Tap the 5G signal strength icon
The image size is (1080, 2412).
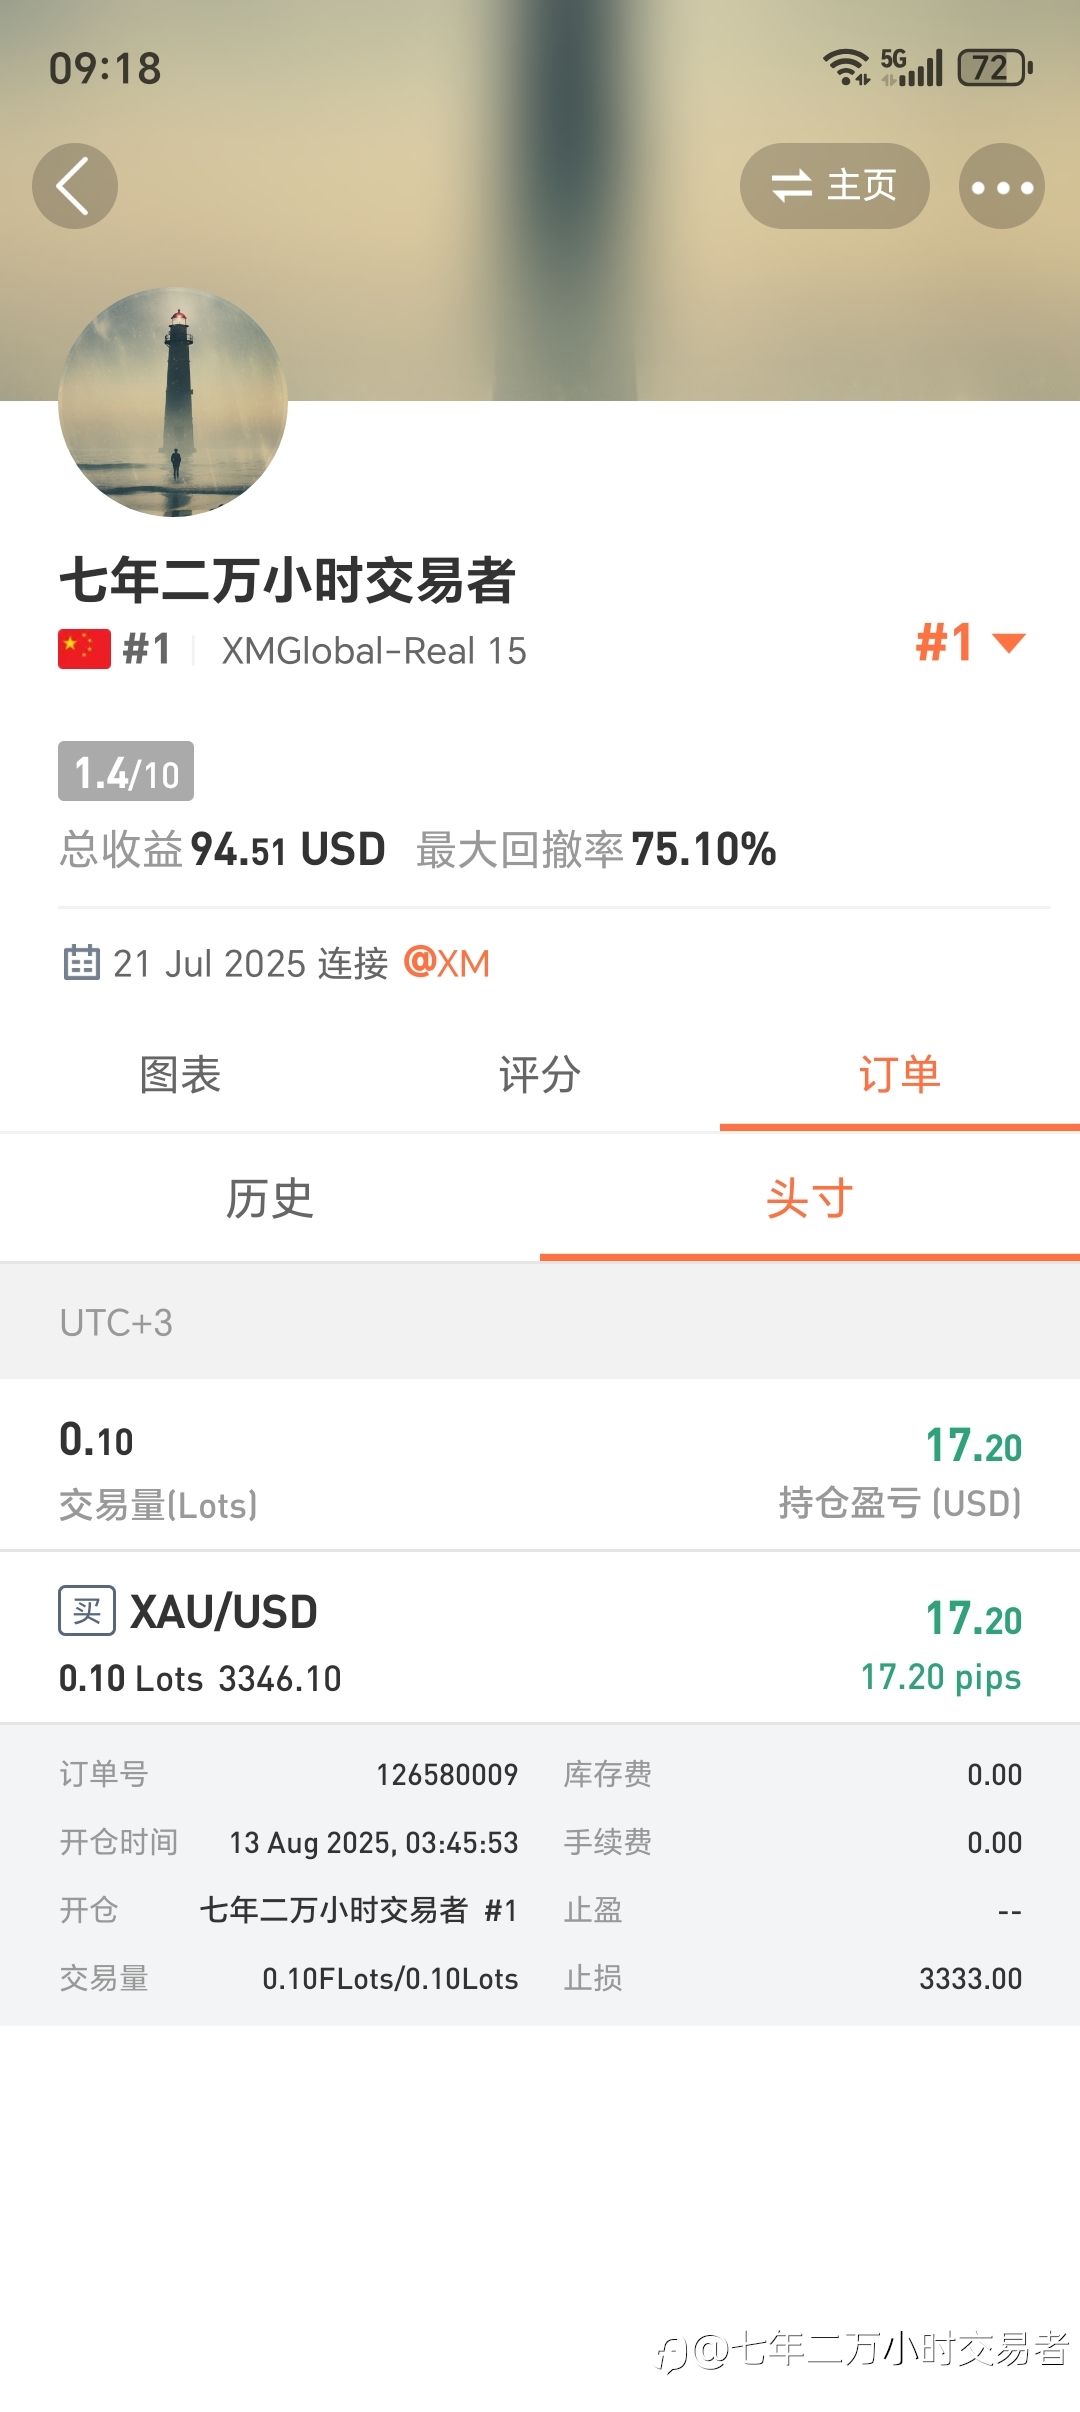click(911, 67)
